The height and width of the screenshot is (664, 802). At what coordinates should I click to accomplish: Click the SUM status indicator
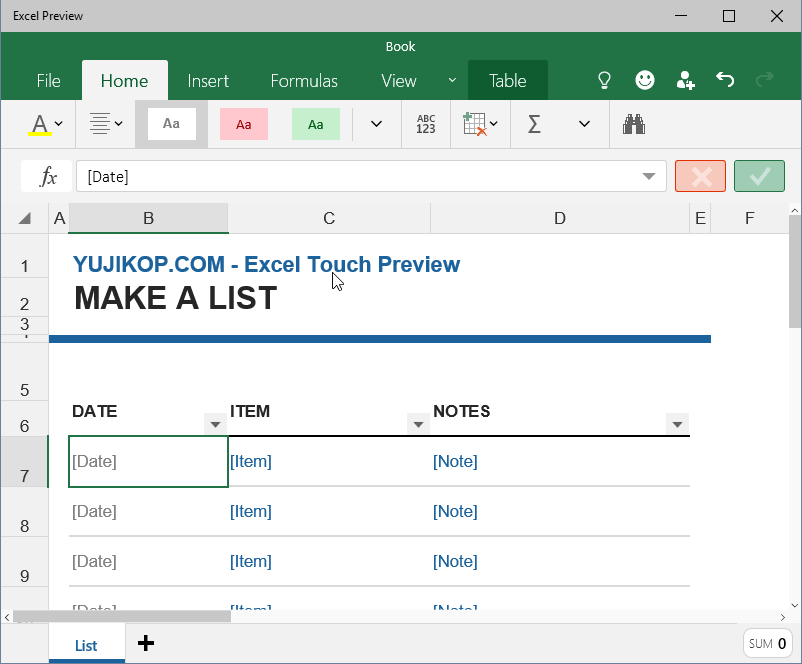(767, 644)
